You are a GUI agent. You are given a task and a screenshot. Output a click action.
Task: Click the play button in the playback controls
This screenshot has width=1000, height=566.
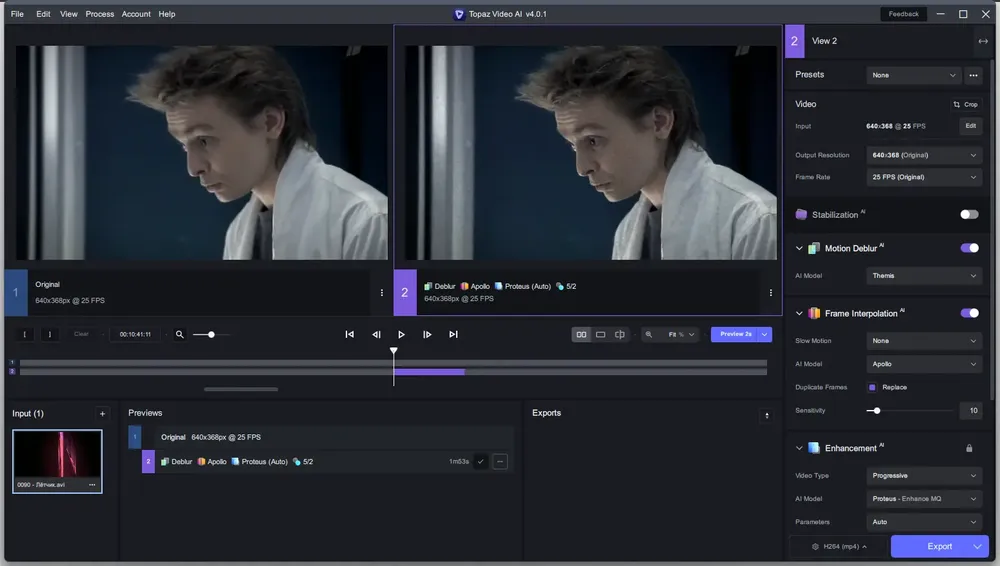(401, 334)
